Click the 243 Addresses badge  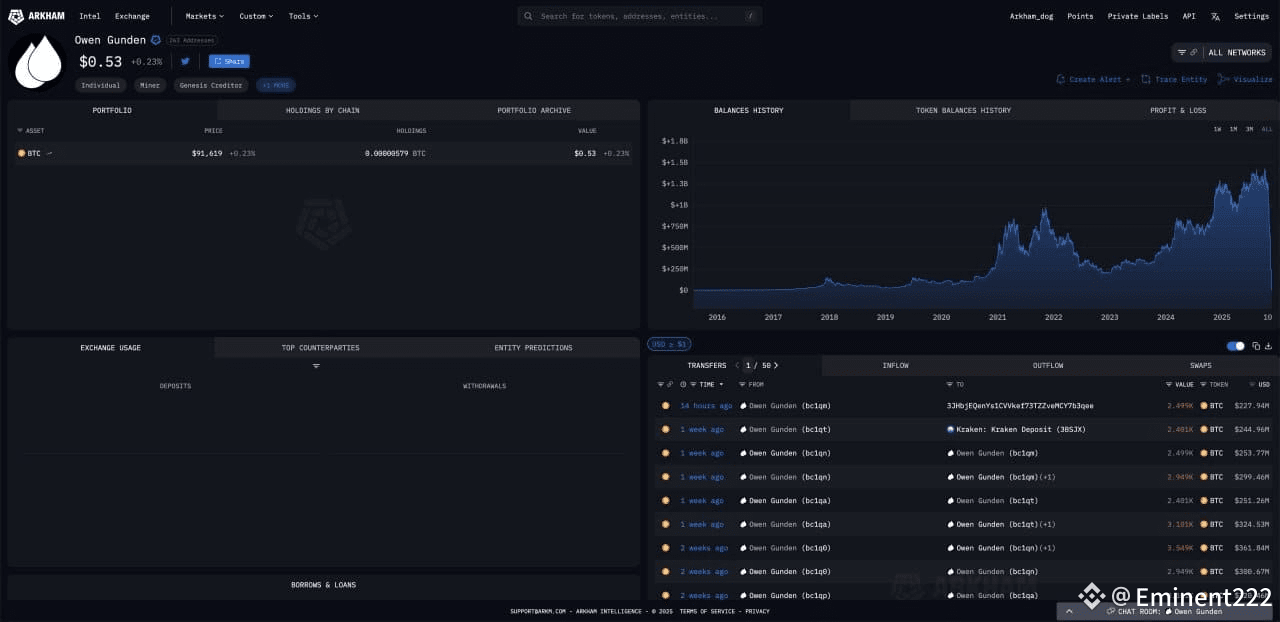pos(192,40)
